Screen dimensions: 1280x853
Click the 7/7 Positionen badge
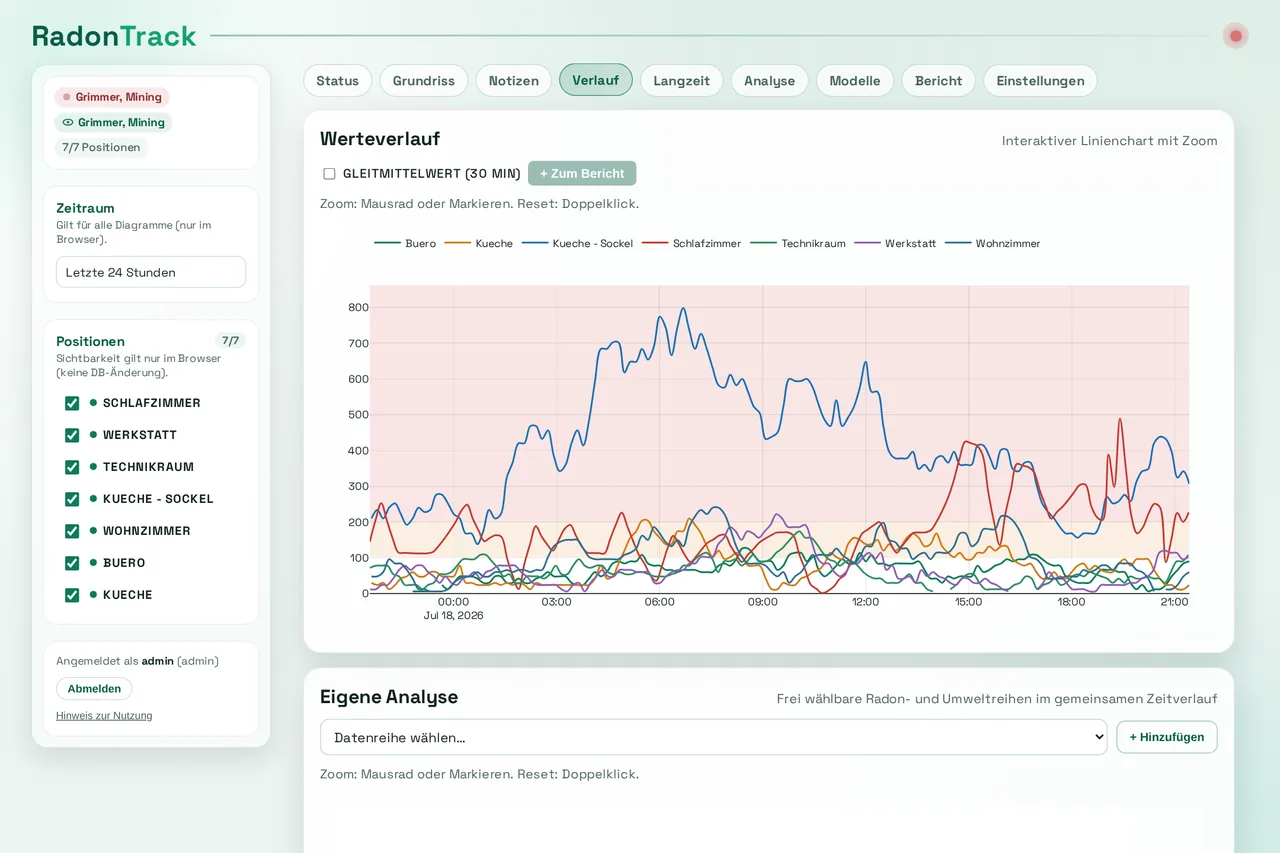tap(101, 148)
